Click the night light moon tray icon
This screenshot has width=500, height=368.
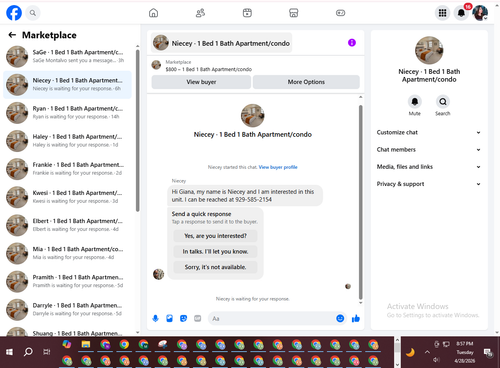tap(410, 352)
